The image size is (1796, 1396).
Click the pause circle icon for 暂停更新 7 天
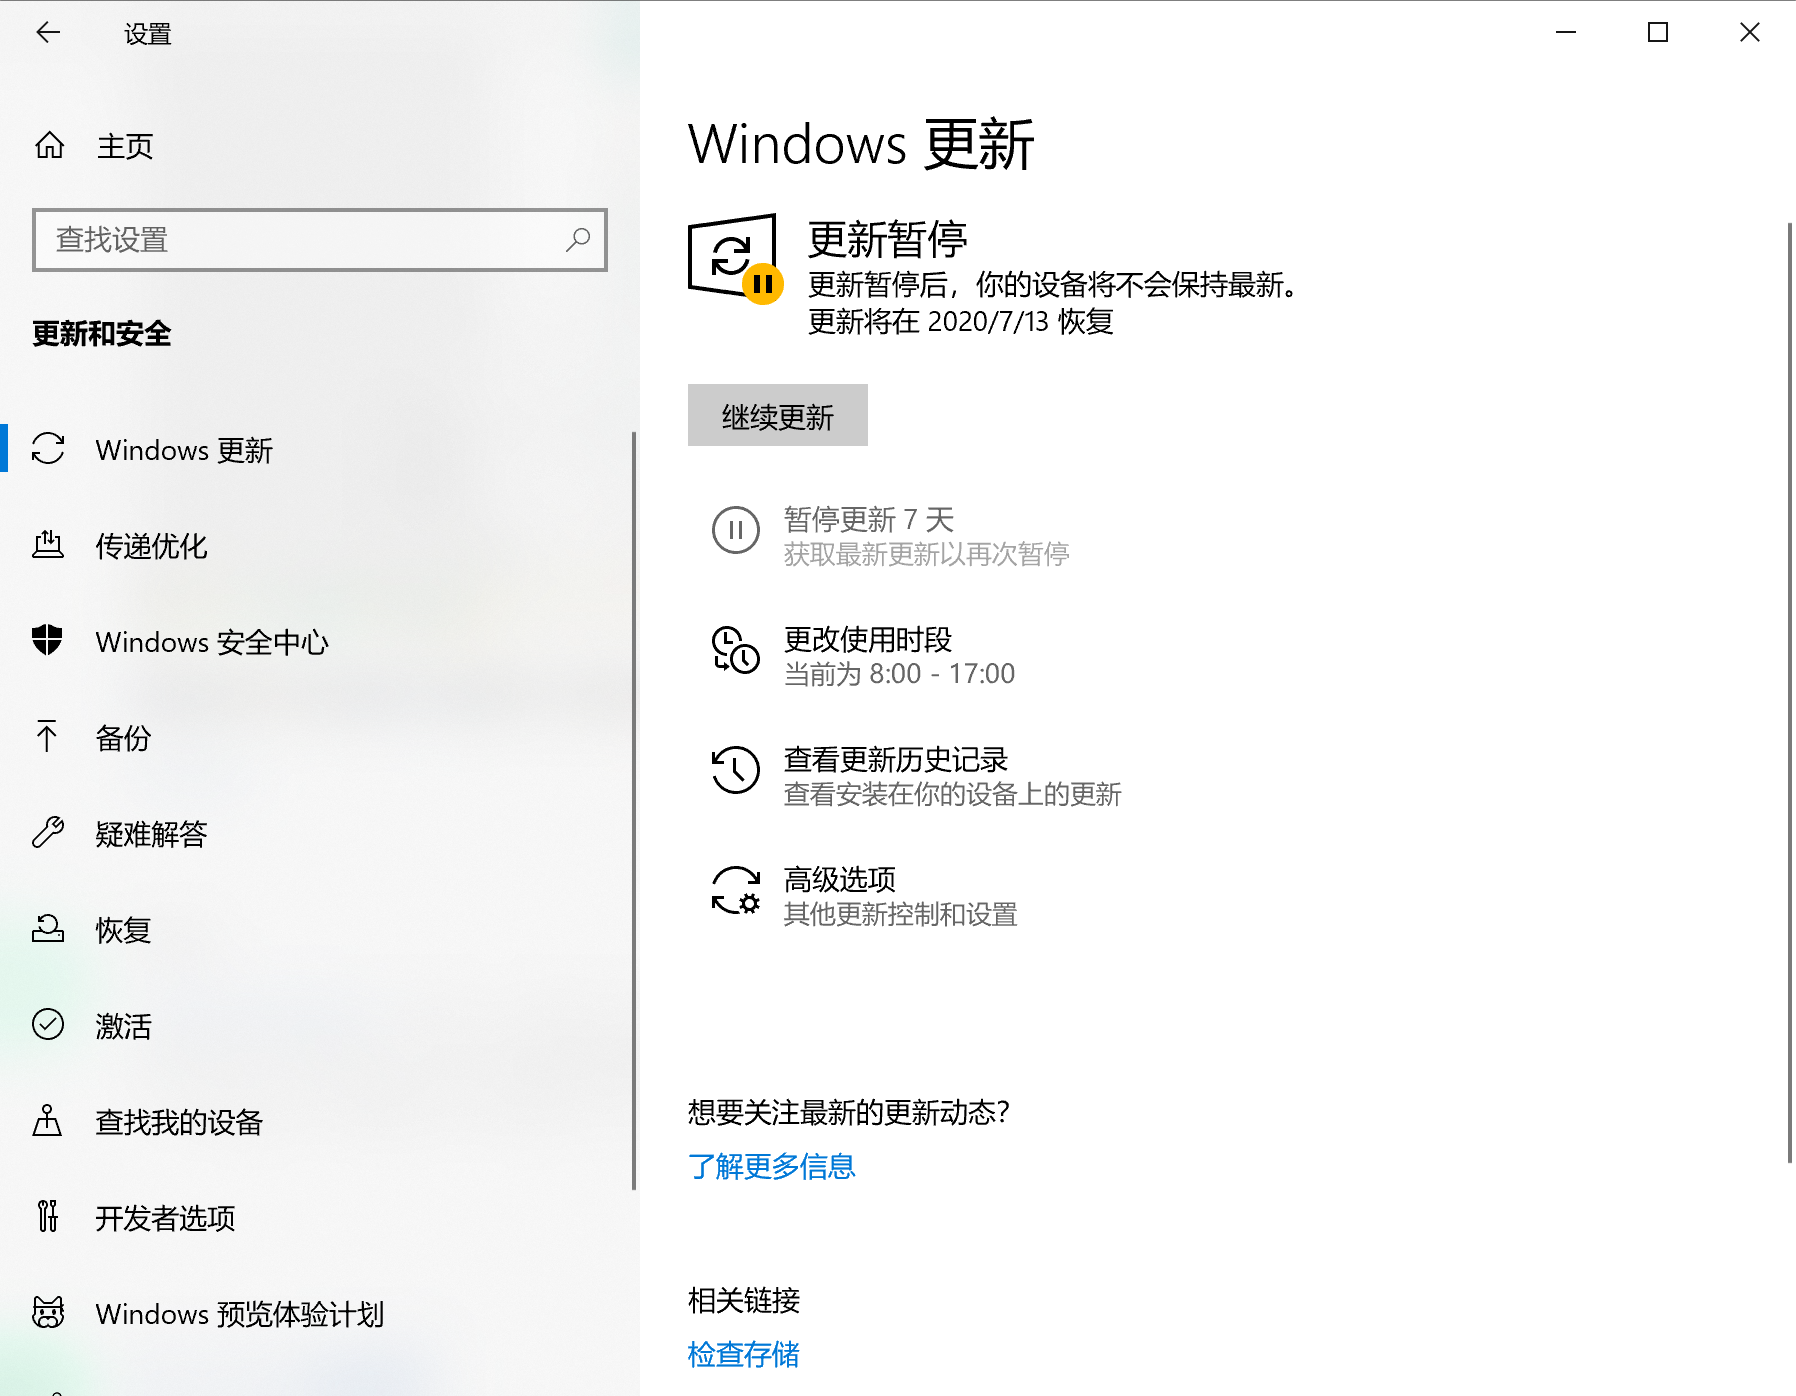tap(736, 530)
